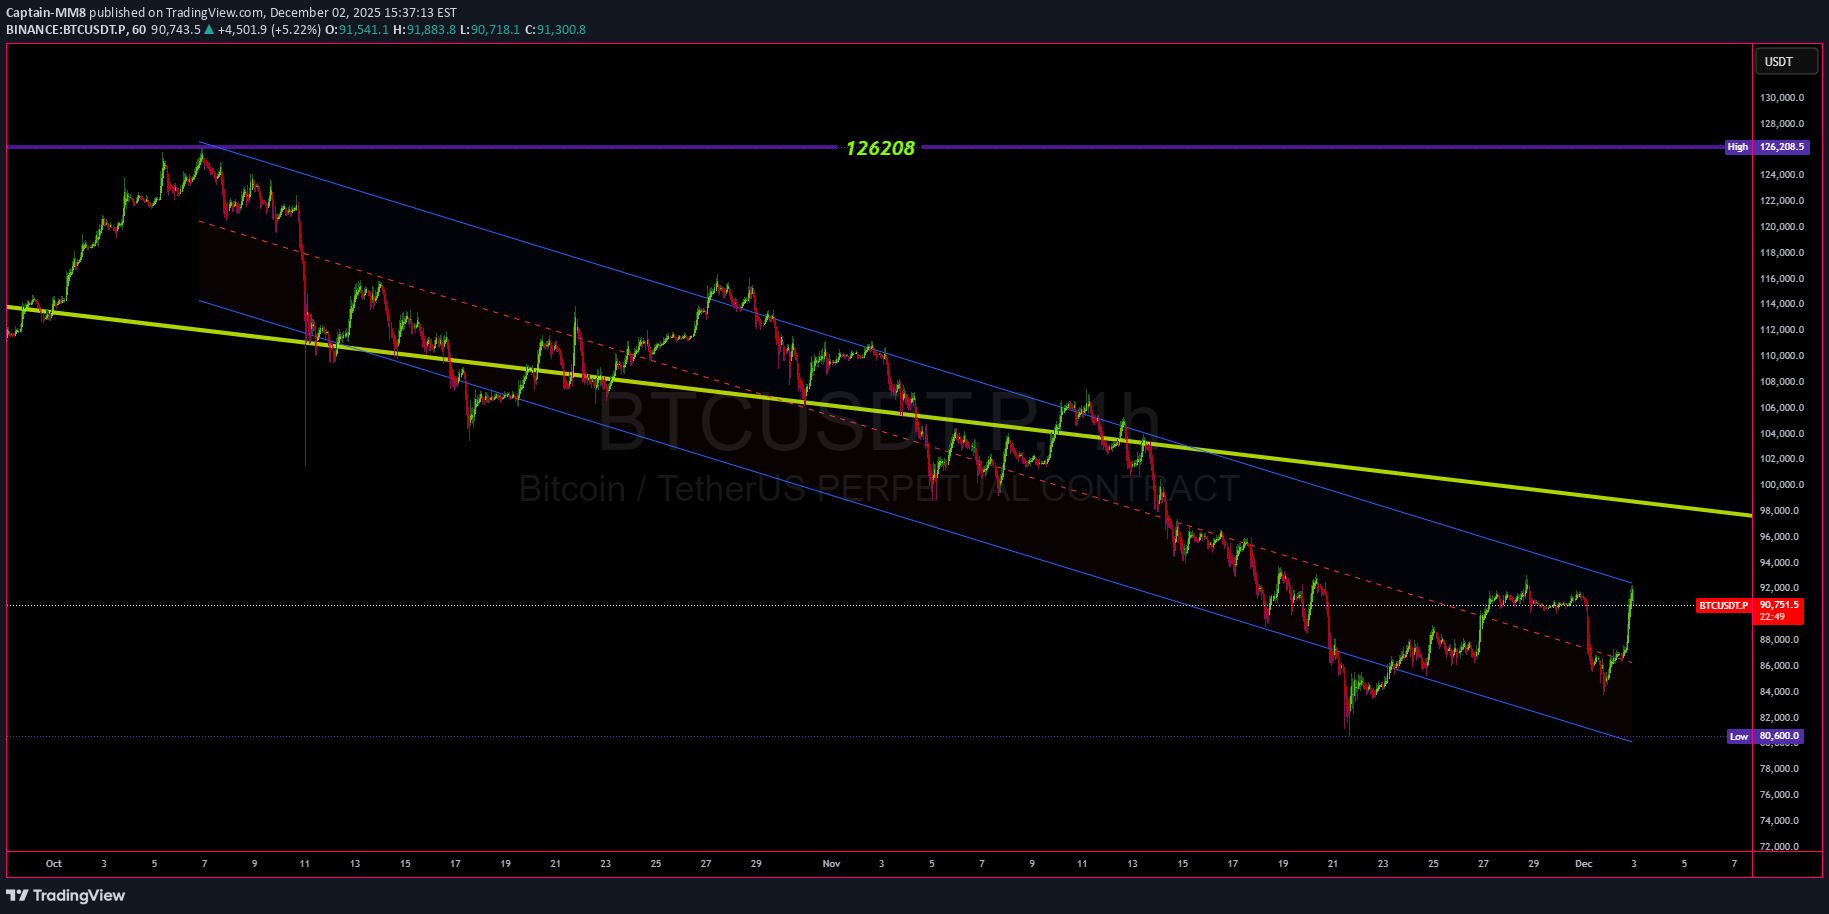This screenshot has width=1829, height=914.
Task: Click the Captain-MM8 author name
Action: (x=46, y=13)
